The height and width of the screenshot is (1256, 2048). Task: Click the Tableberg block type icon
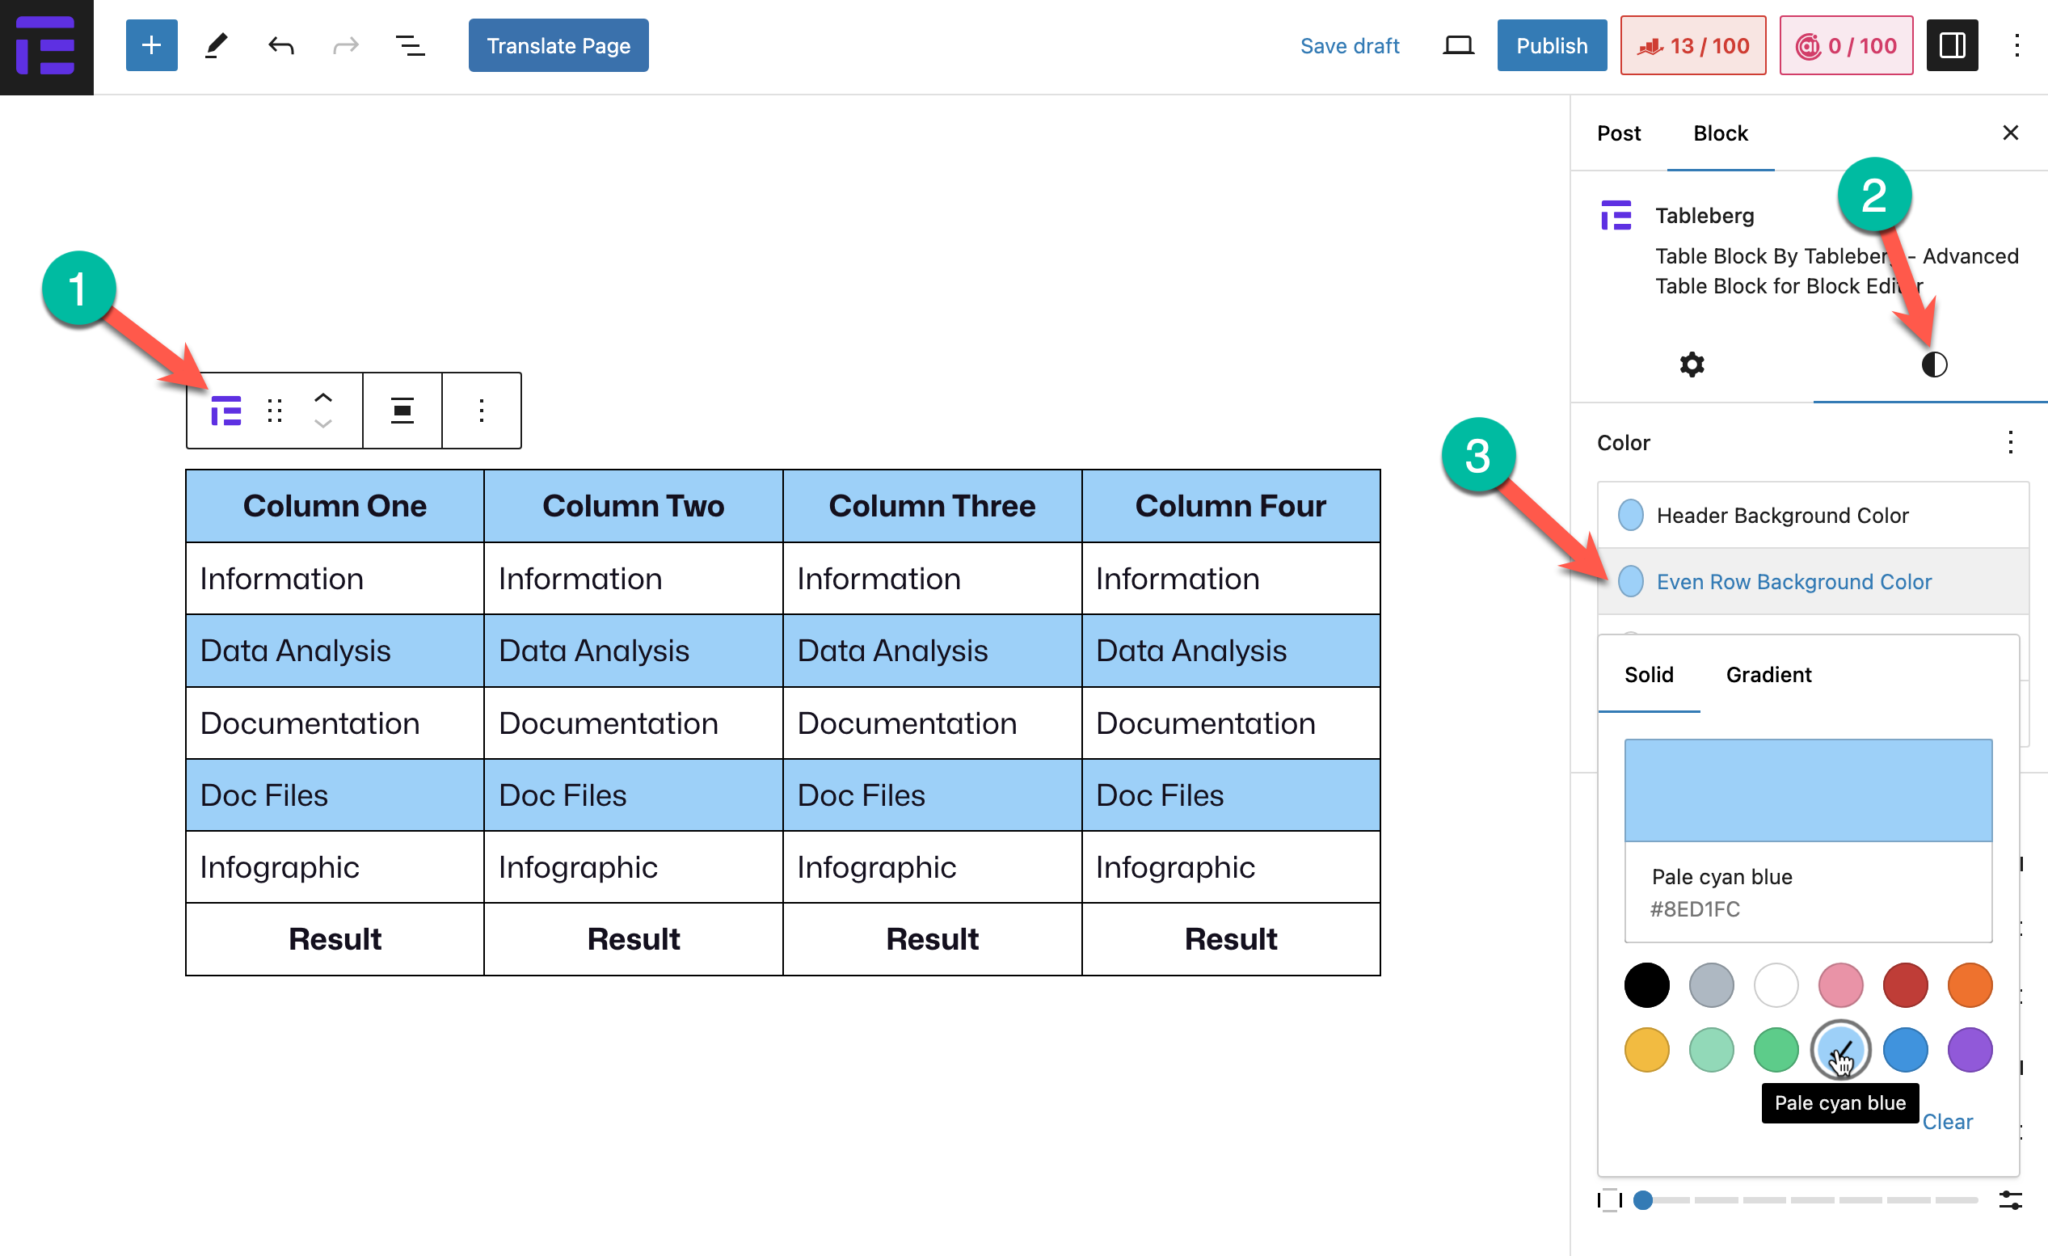[226, 411]
